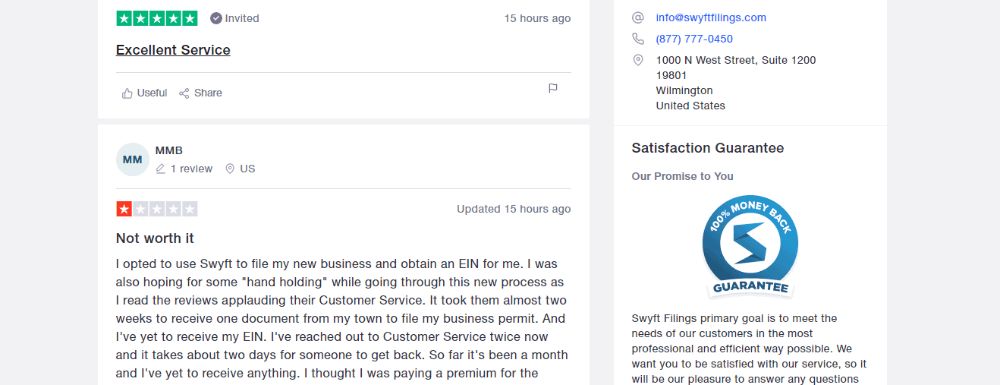Email info@swyftfilings.com
Screen dimensions: 1000x385
(x=711, y=18)
